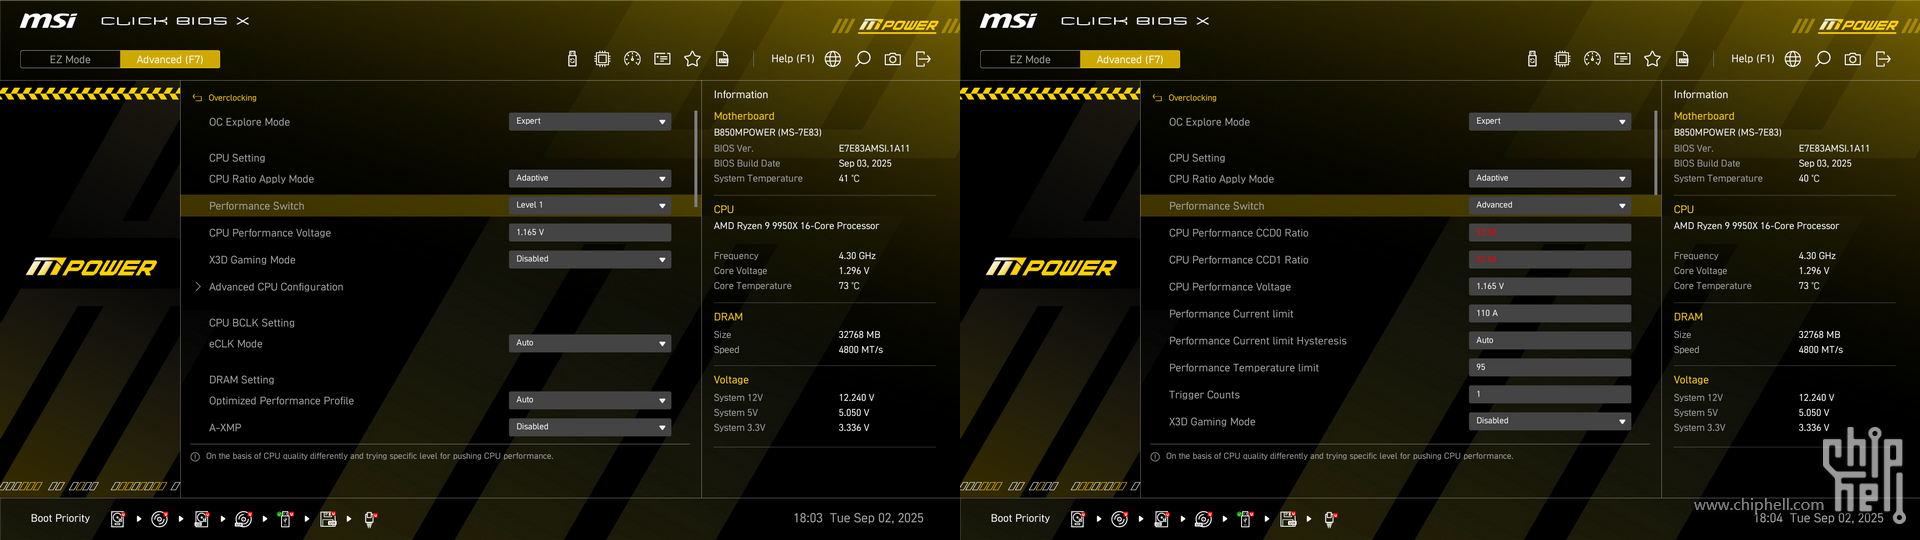1920x540 pixels.
Task: Open Performance Switch Level 1 dropdown
Action: point(590,205)
